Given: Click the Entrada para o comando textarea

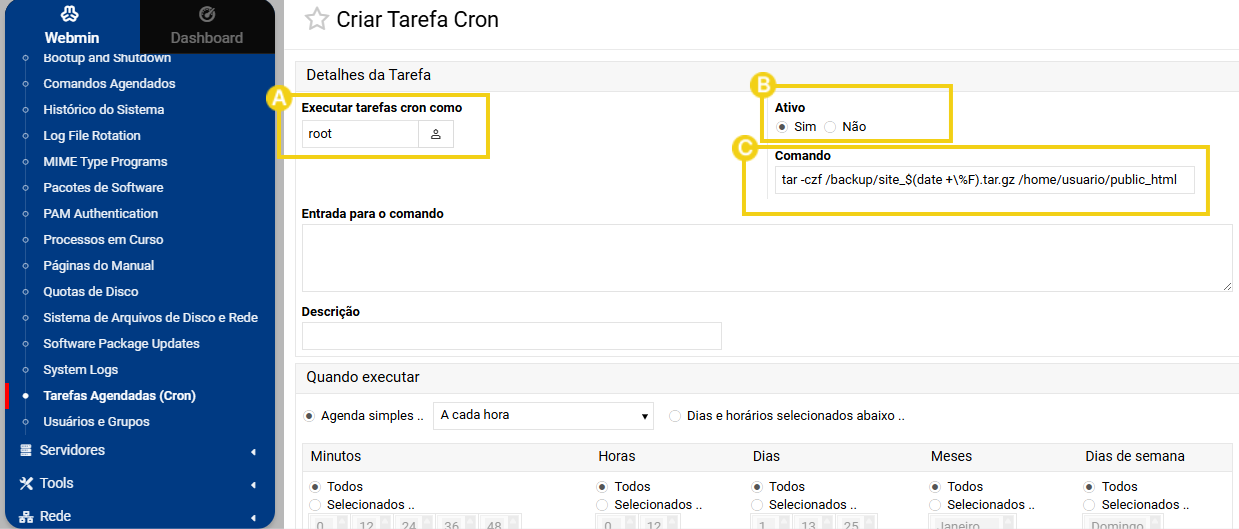Looking at the screenshot, I should (x=767, y=258).
